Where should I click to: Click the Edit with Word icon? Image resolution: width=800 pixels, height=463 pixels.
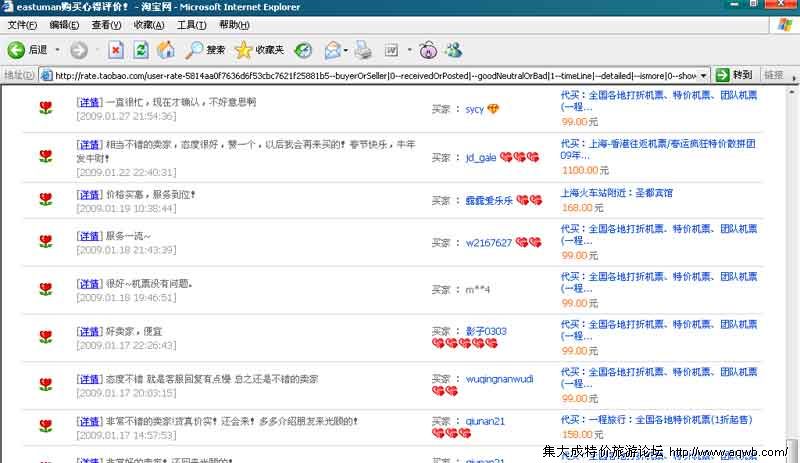(x=391, y=50)
